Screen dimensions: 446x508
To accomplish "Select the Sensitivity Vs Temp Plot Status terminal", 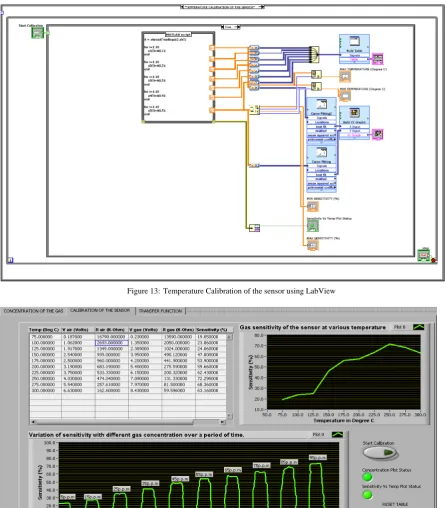I will 312,226.
